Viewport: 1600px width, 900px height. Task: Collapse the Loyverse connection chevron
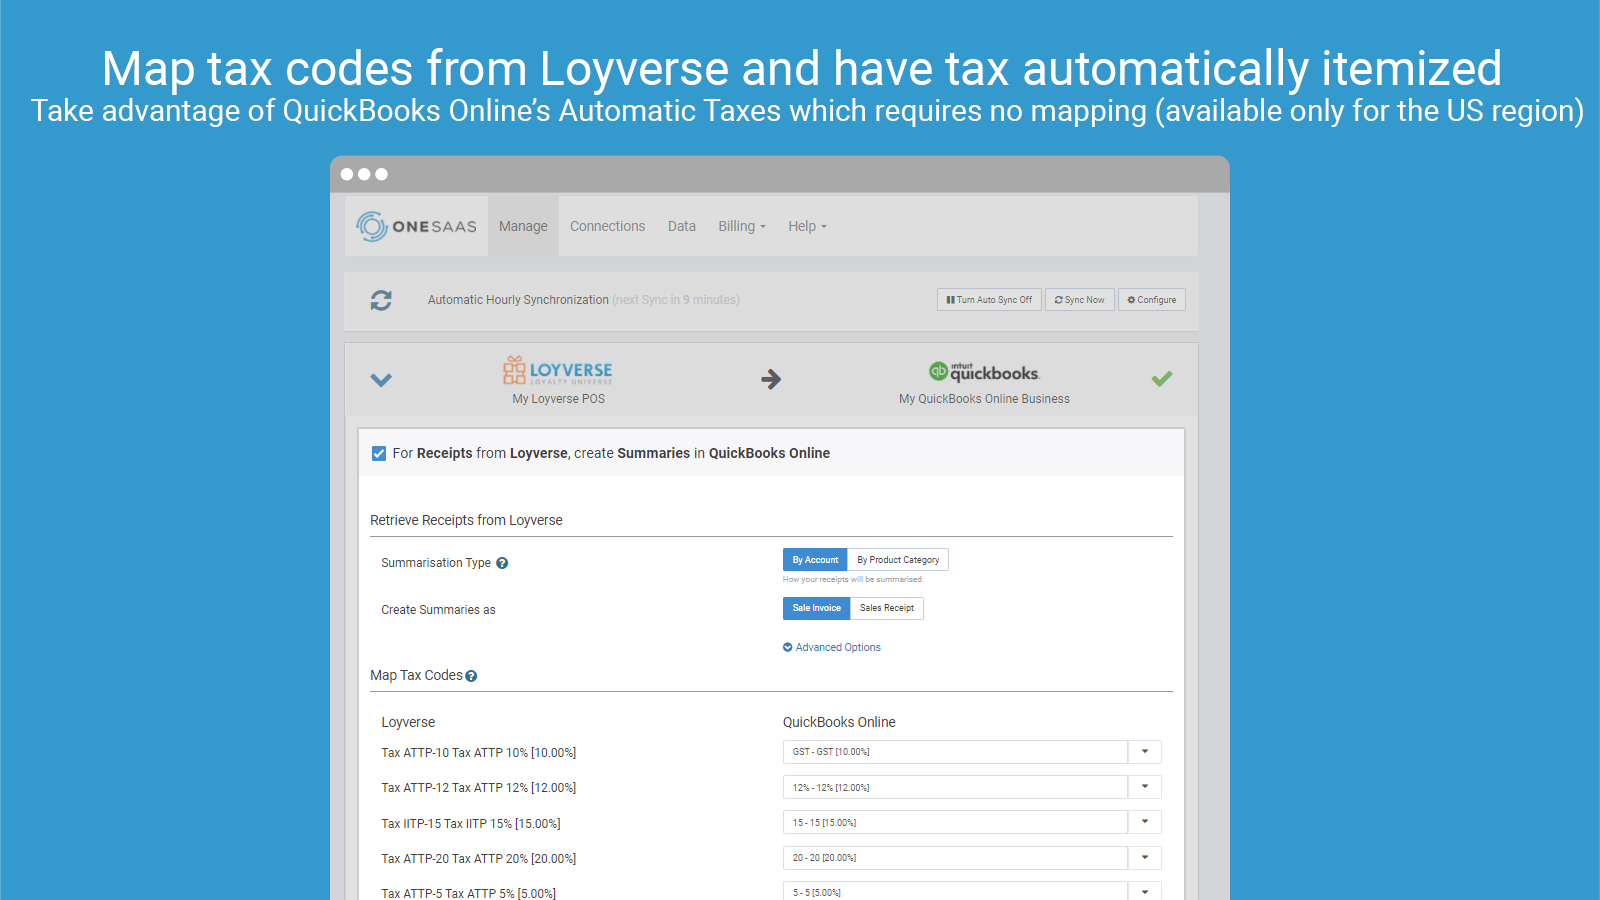coord(381,380)
